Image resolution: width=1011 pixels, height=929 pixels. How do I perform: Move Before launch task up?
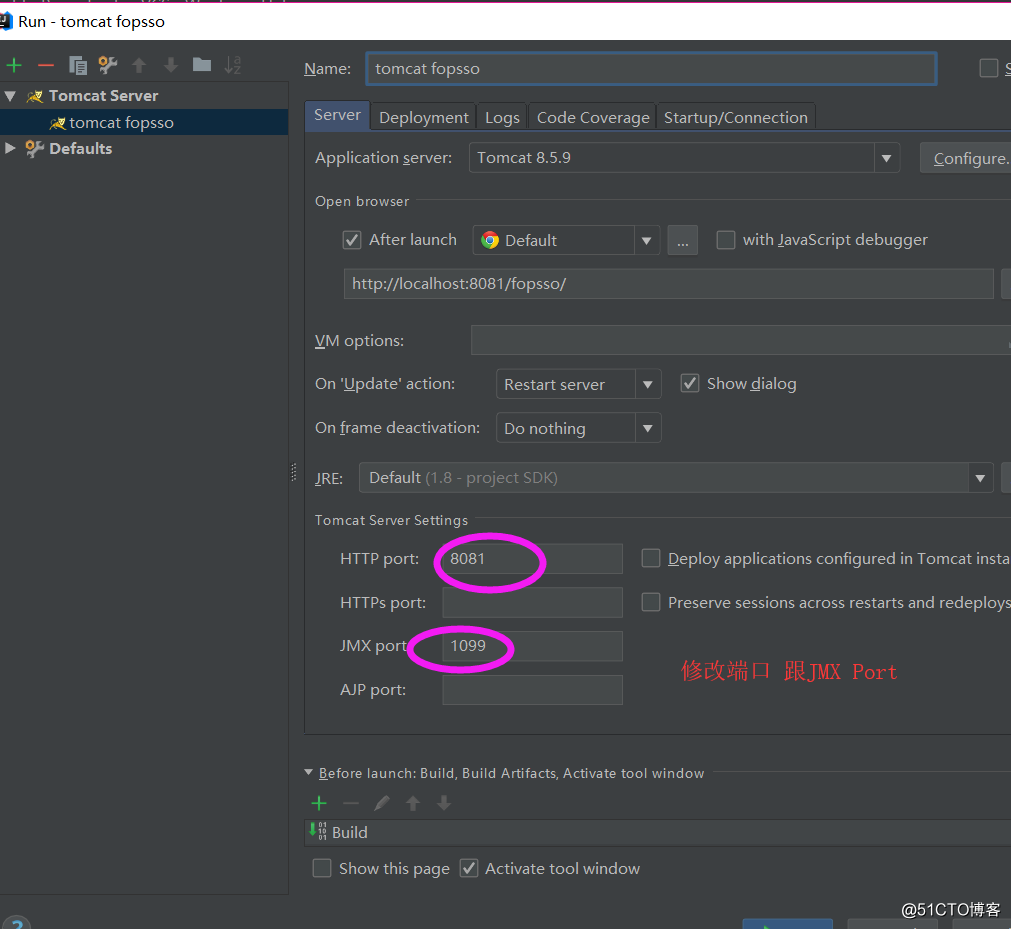[413, 803]
